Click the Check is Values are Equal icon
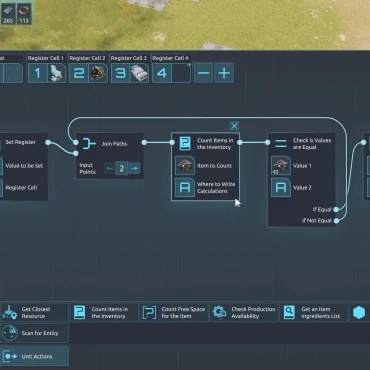Viewport: 370px width, 370px height. tap(281, 144)
